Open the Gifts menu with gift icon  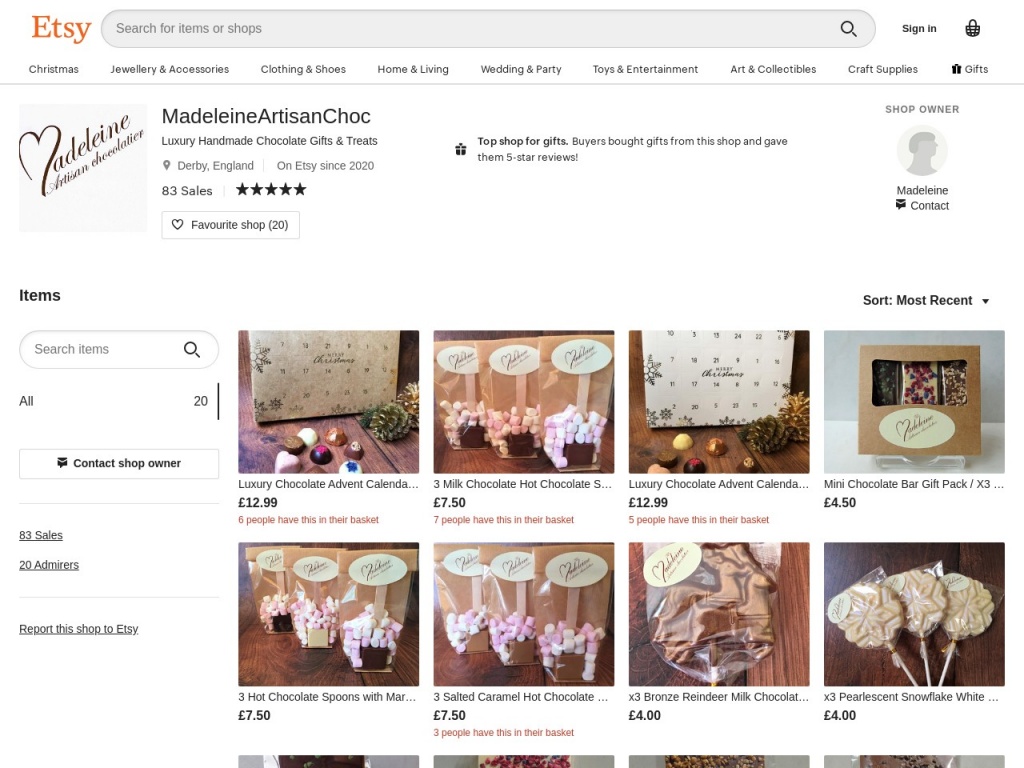point(969,69)
